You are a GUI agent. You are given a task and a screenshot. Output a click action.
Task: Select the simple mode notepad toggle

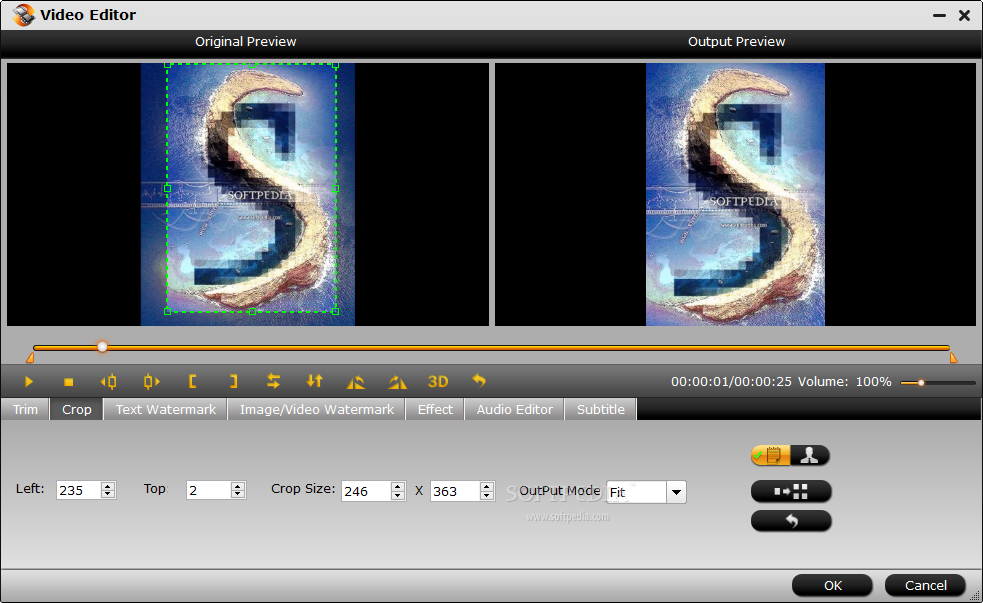coord(770,455)
